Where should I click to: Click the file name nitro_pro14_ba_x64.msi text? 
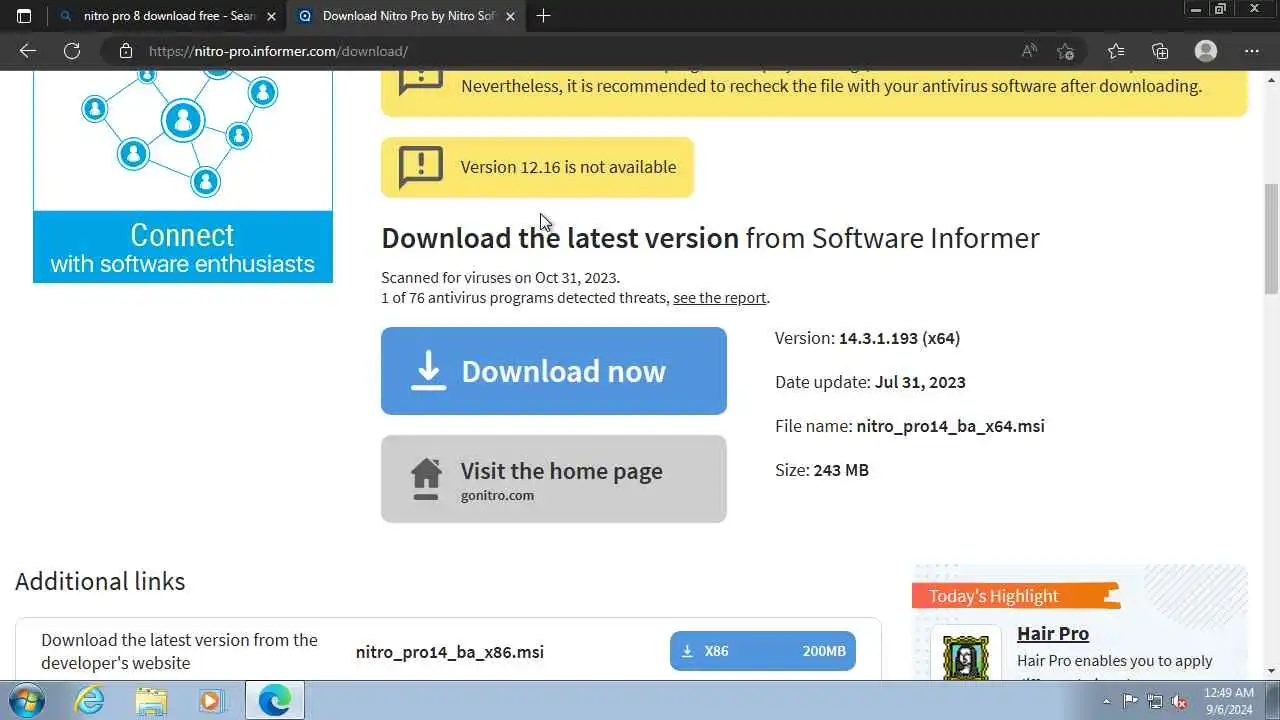coord(950,426)
